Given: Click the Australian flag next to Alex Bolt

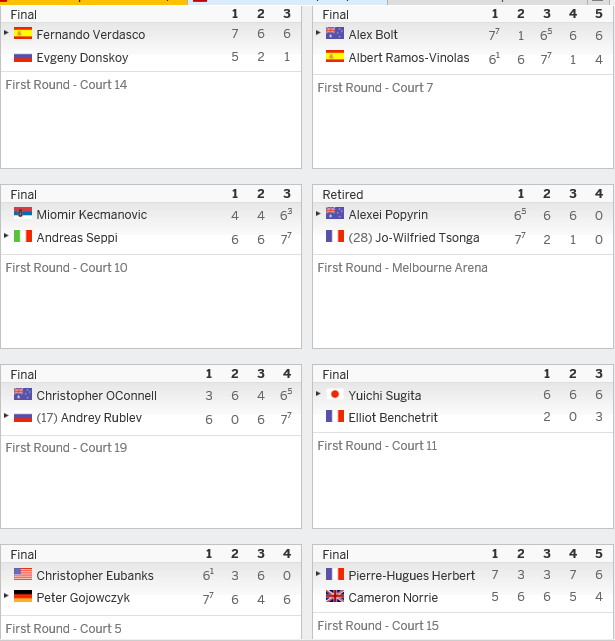Looking at the screenshot, I should click(335, 33).
